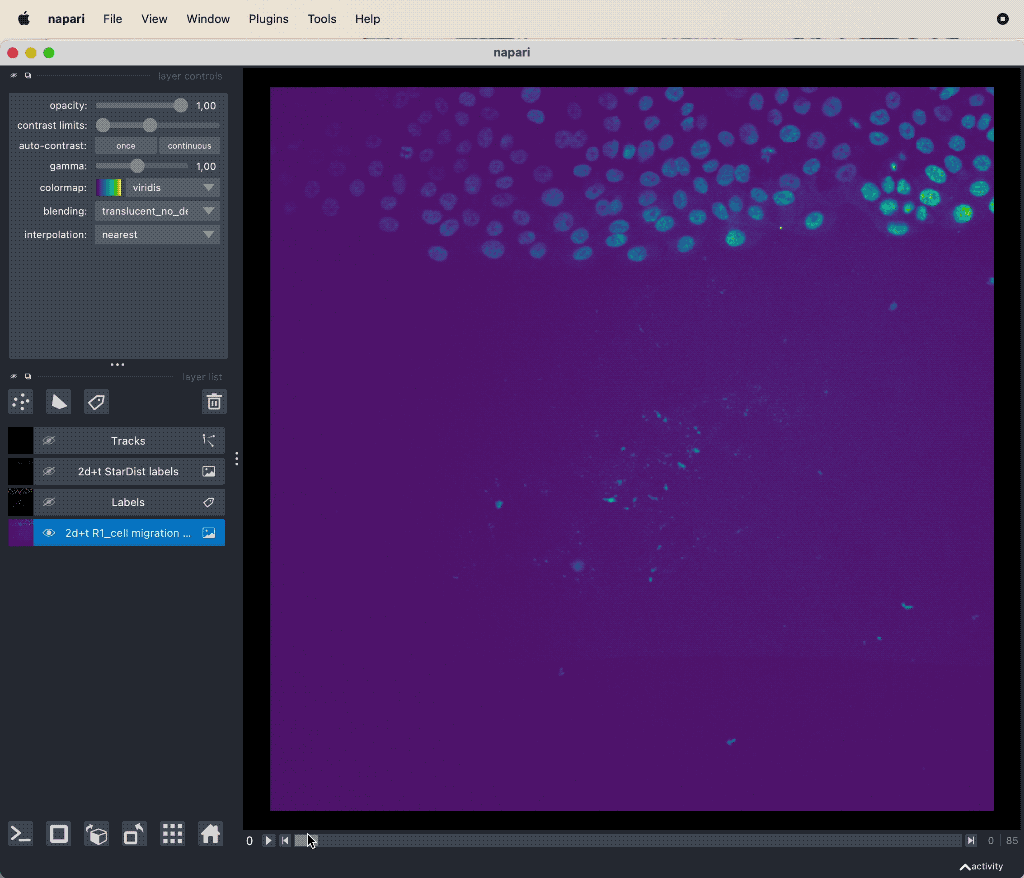Enable grid mode view
The height and width of the screenshot is (878, 1024).
pyautogui.click(x=172, y=834)
